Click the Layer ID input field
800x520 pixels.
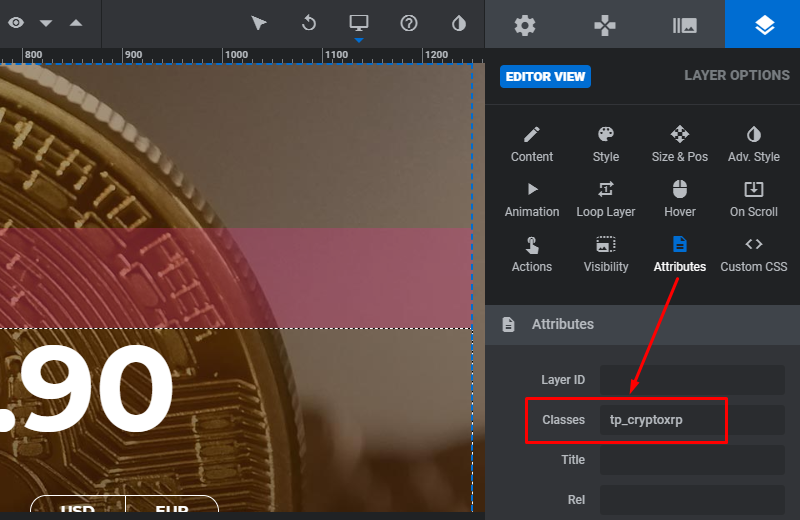692,380
